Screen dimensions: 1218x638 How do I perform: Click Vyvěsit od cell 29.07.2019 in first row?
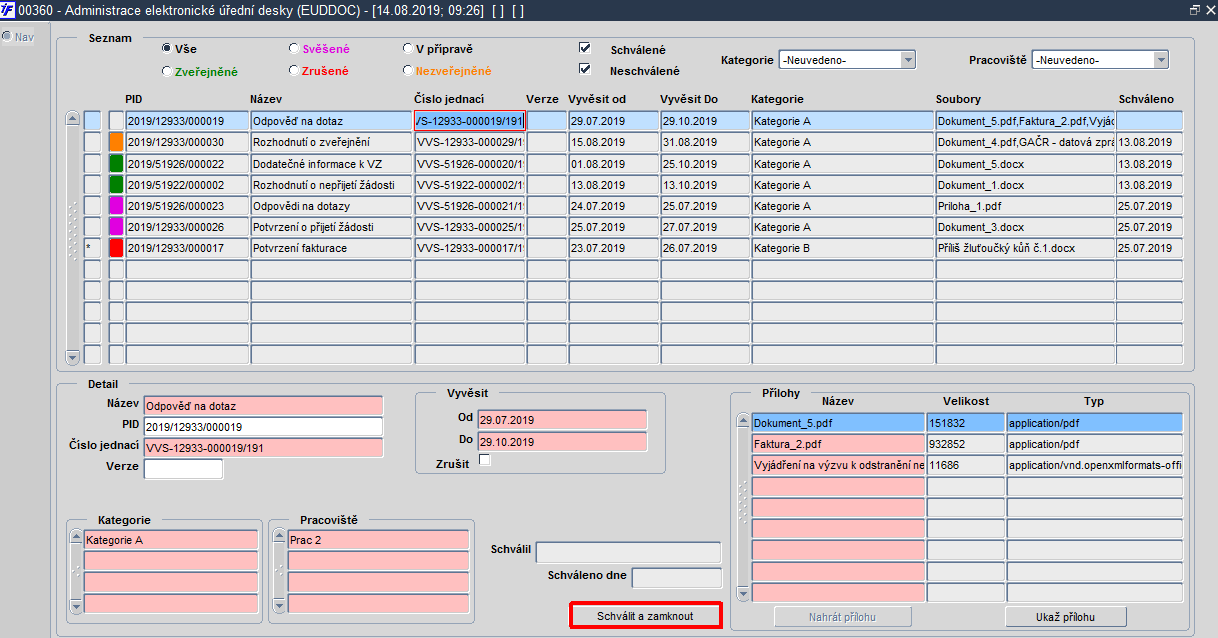(612, 121)
